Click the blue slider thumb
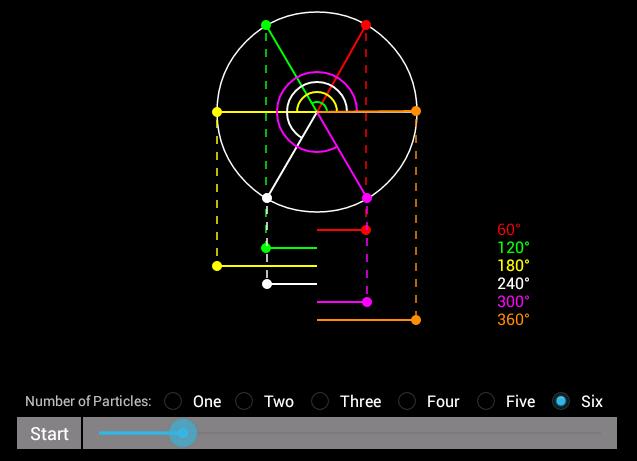The height and width of the screenshot is (461, 637). coord(182,433)
